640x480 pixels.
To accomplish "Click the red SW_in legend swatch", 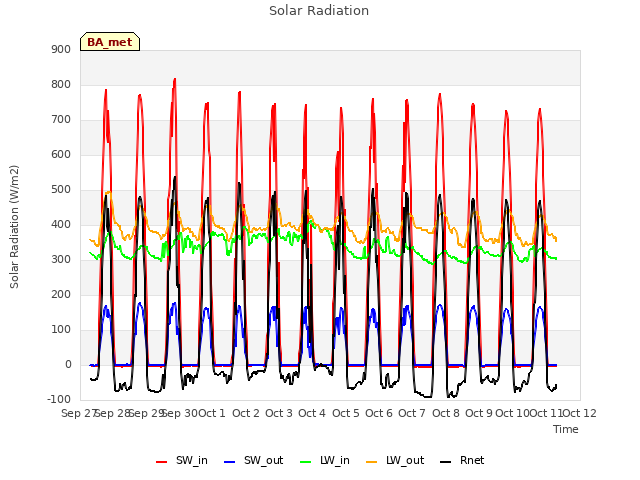I will click(162, 462).
